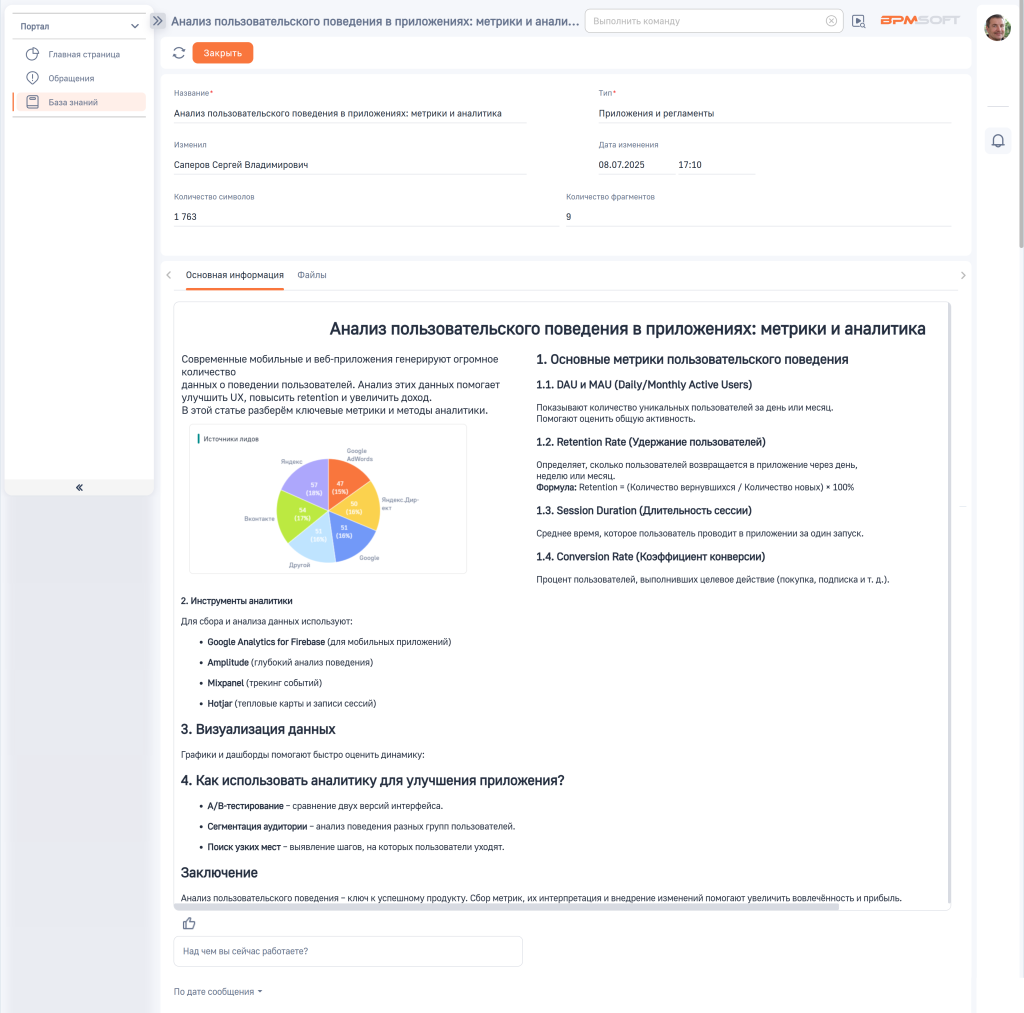Viewport: 1024px width, 1013px height.
Task: Click the refresh icon beside Закрыть
Action: click(178, 53)
